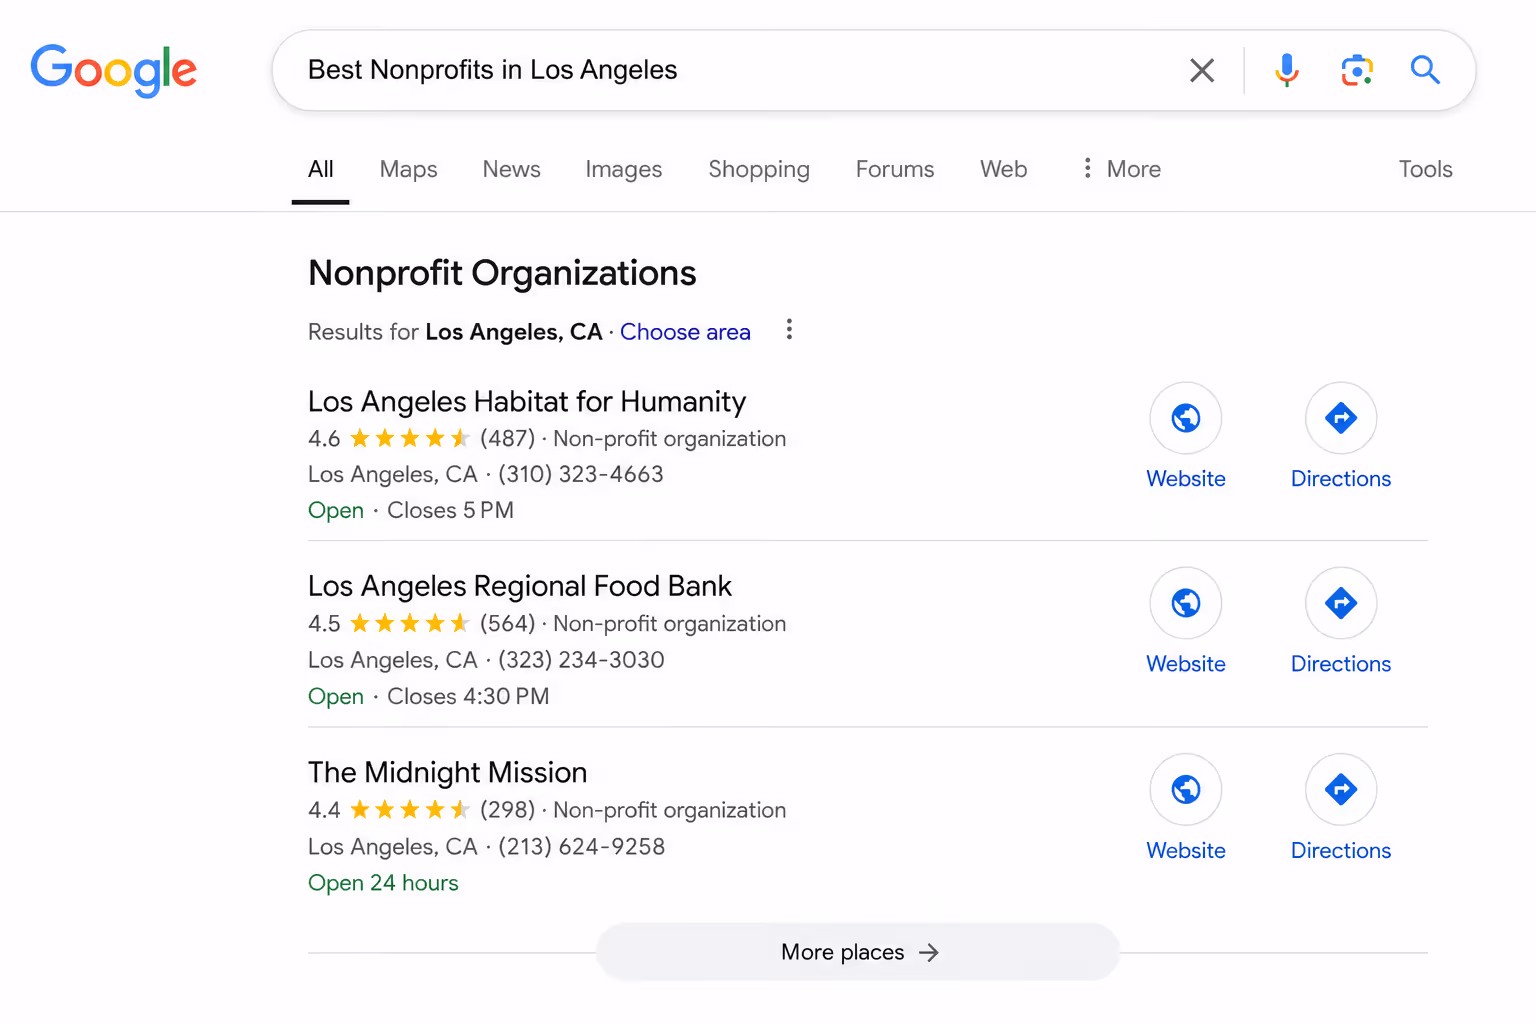Switch to the News tab
Viewport: 1536px width, 1024px height.
511,169
